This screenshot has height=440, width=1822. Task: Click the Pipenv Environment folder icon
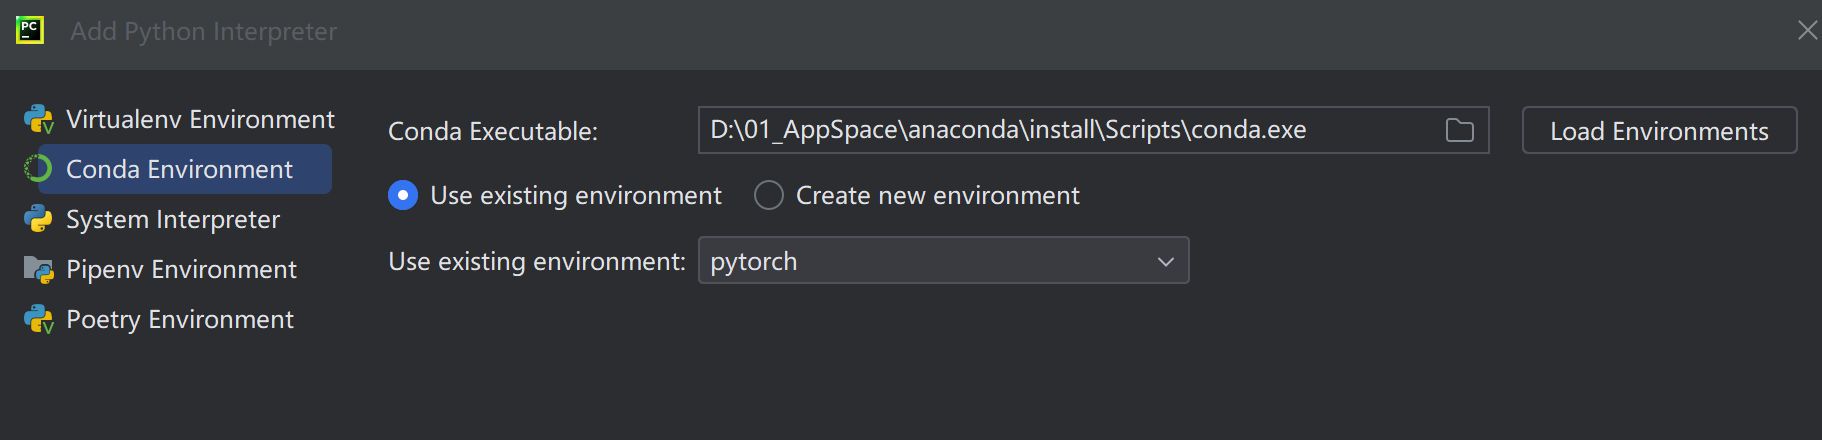pos(39,270)
